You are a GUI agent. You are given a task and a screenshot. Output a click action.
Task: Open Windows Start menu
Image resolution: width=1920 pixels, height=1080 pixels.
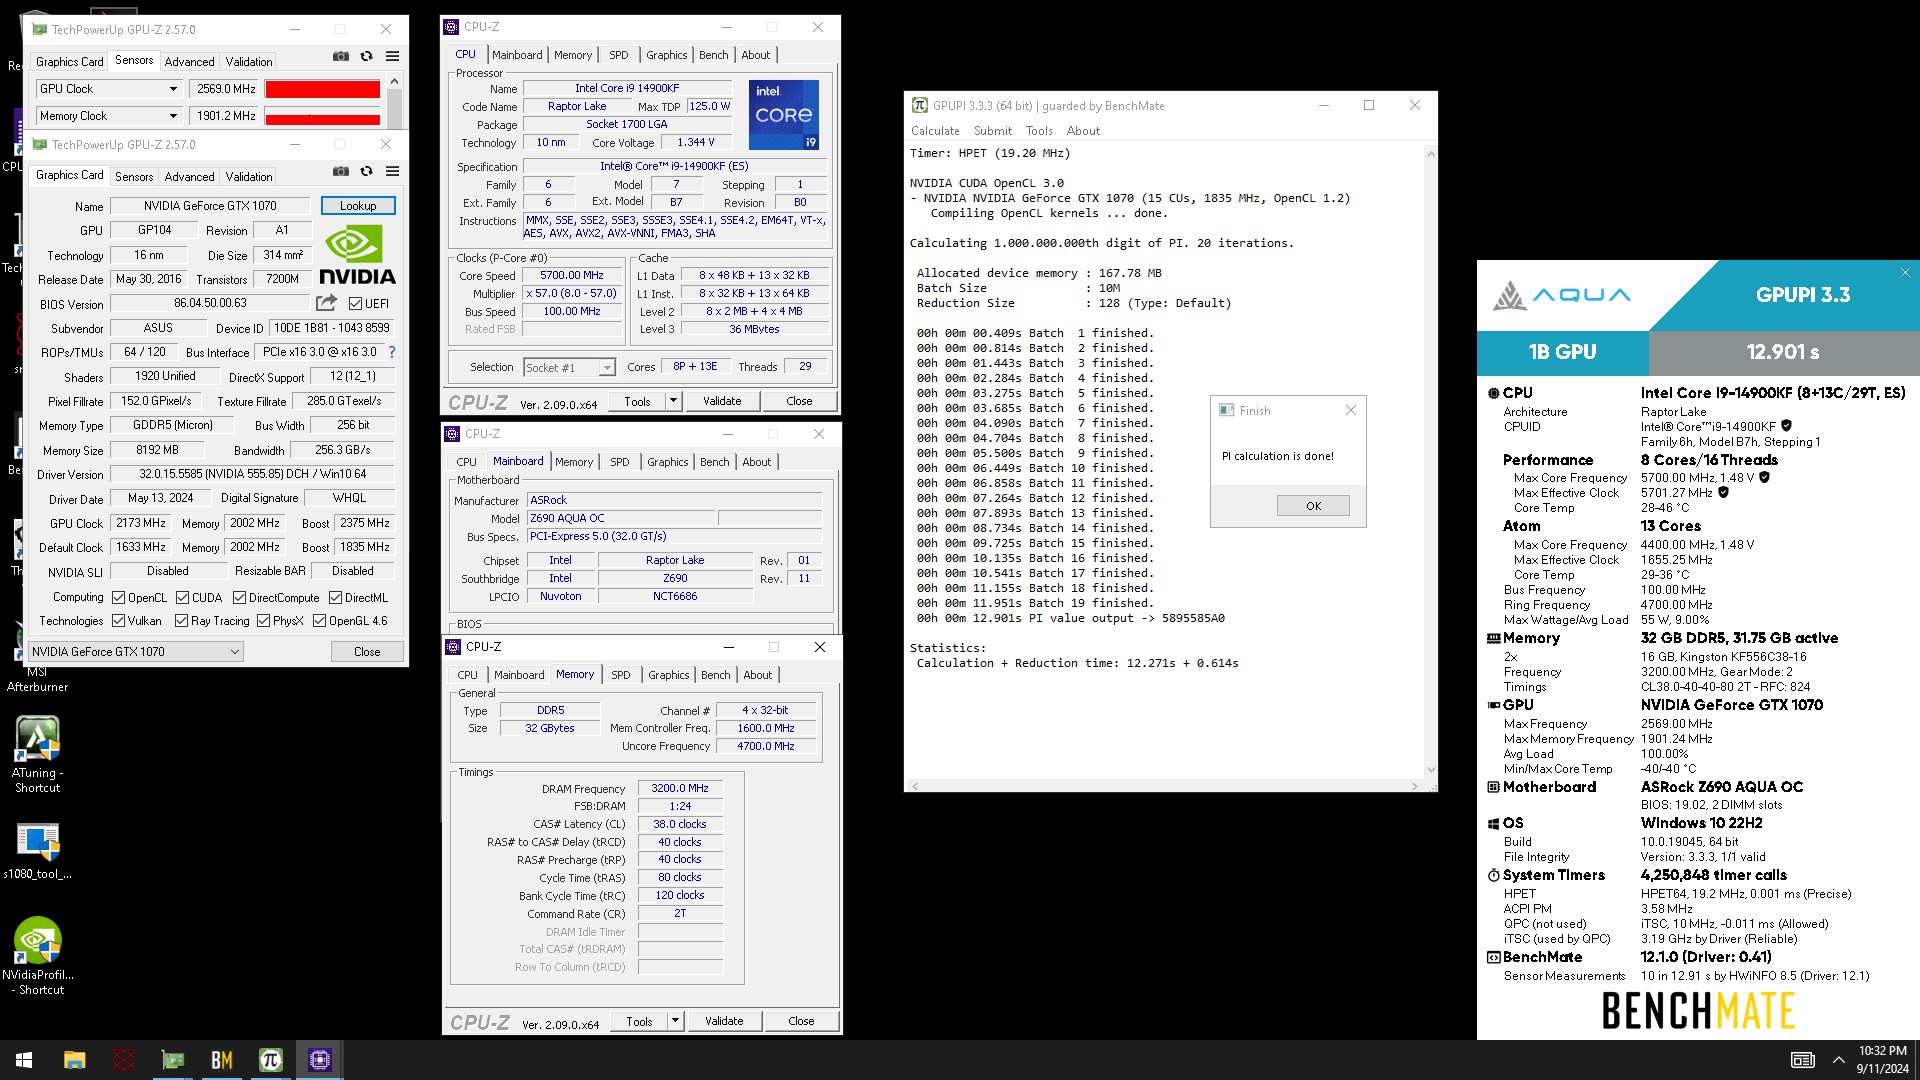coord(24,1060)
